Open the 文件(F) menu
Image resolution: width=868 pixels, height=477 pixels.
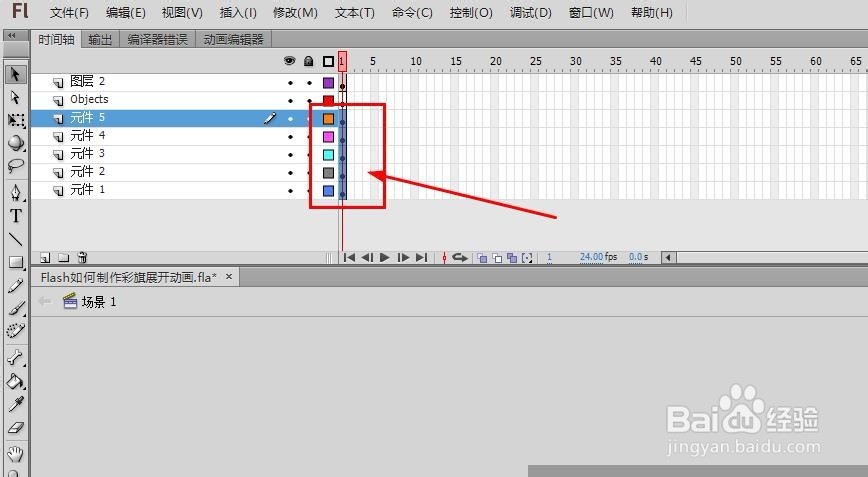pos(69,13)
